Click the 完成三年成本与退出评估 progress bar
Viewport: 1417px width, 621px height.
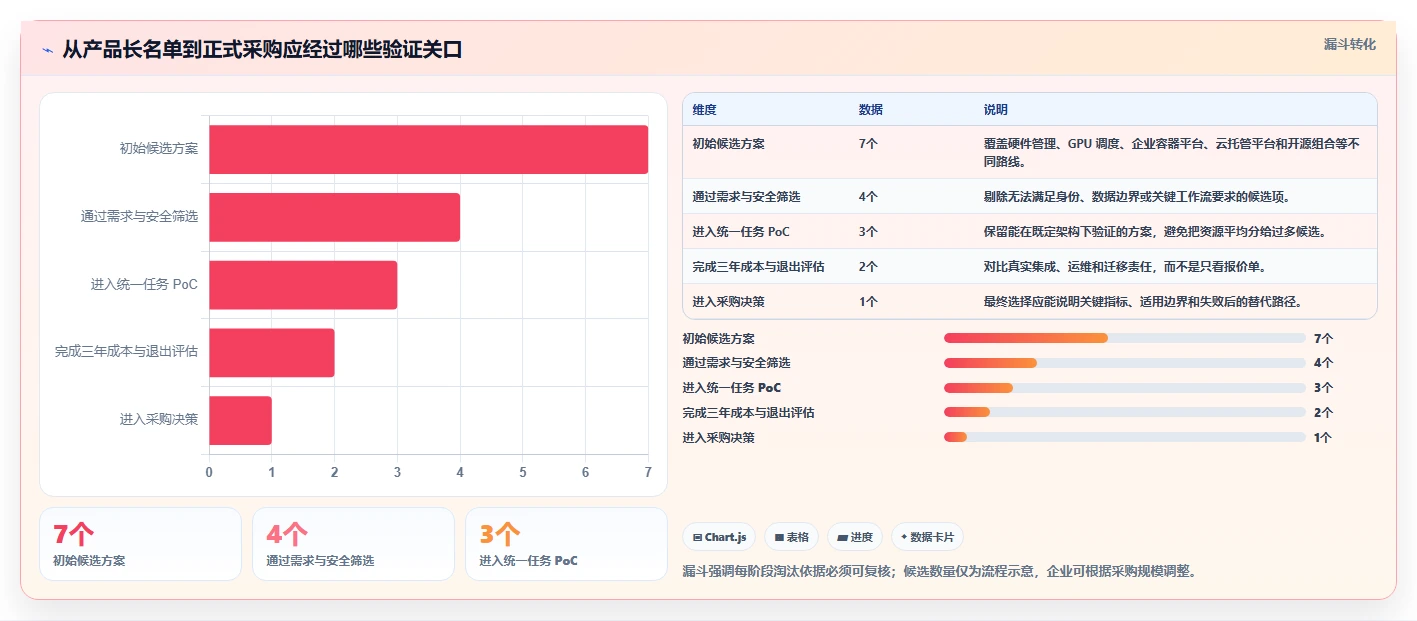click(x=1125, y=412)
